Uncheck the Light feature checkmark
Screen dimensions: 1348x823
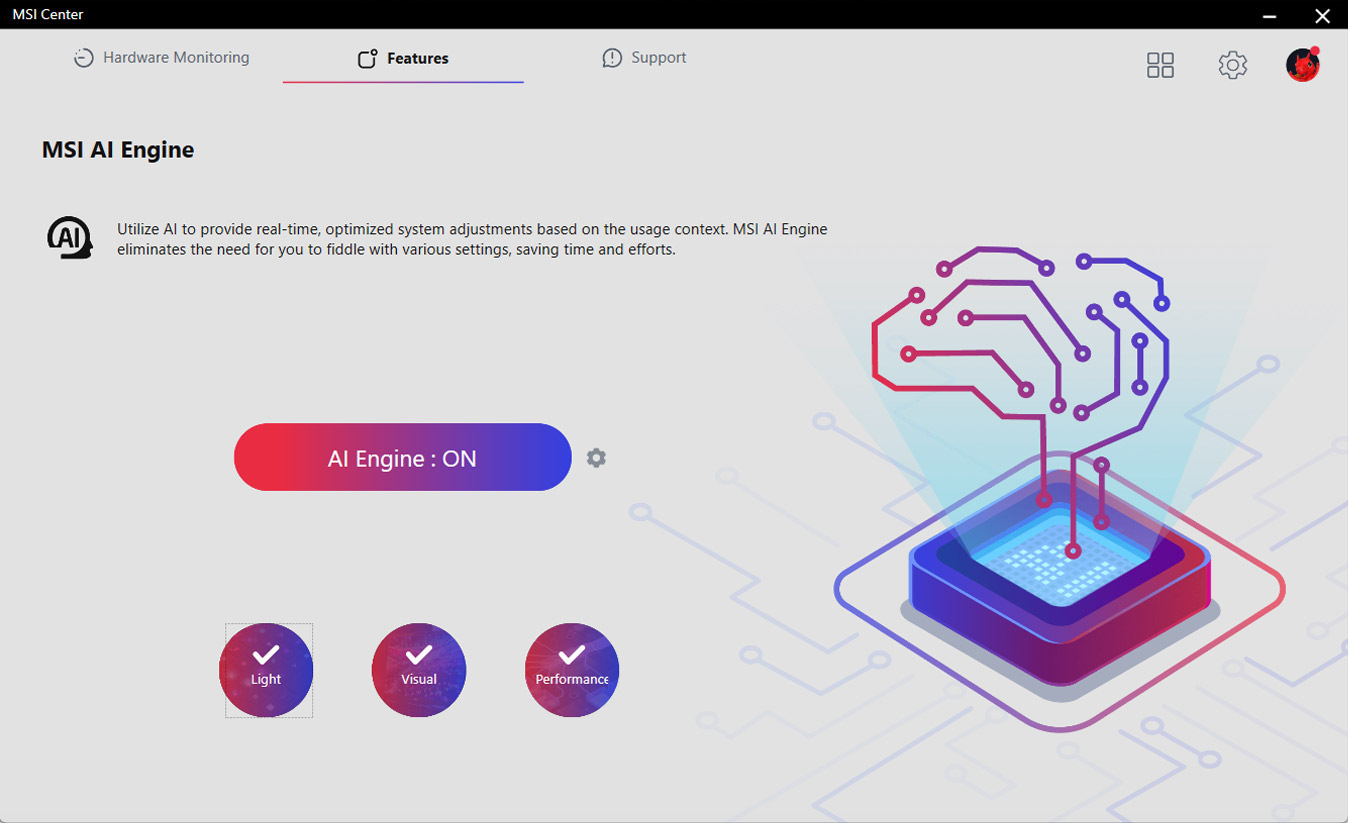pyautogui.click(x=266, y=656)
